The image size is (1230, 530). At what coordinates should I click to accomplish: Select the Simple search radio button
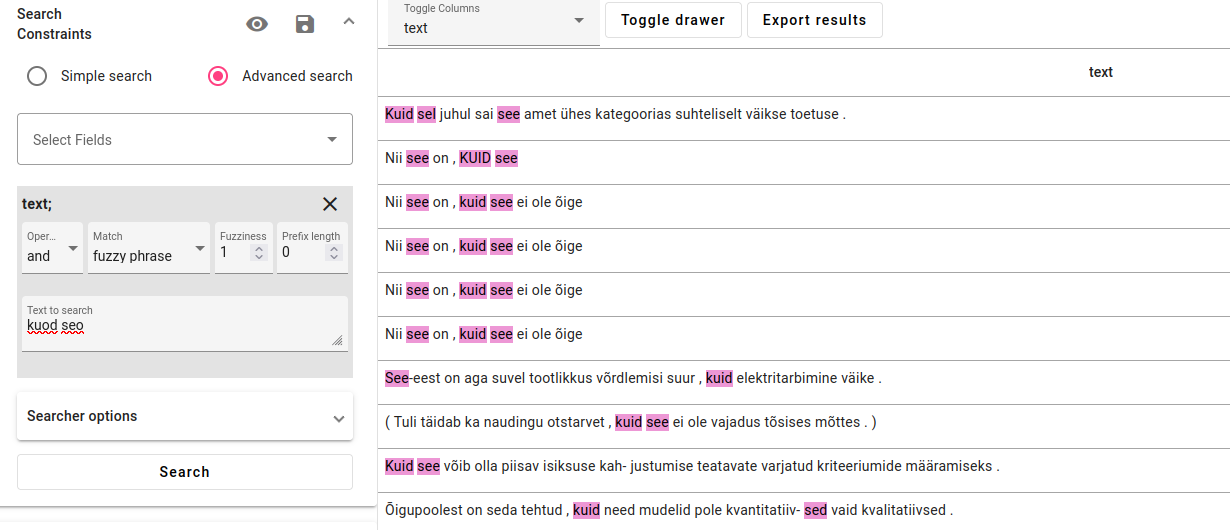[37, 76]
